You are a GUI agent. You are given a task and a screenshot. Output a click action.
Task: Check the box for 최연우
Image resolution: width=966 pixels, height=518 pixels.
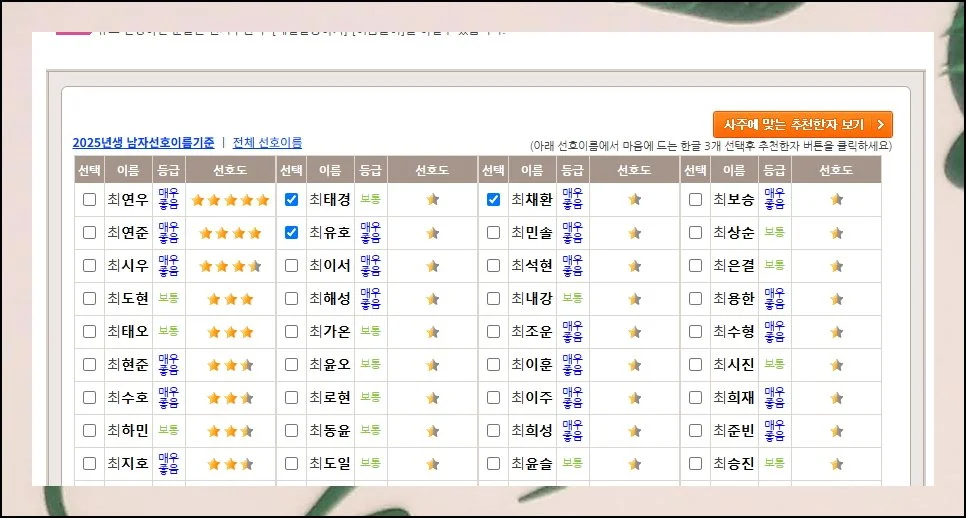coord(89,200)
